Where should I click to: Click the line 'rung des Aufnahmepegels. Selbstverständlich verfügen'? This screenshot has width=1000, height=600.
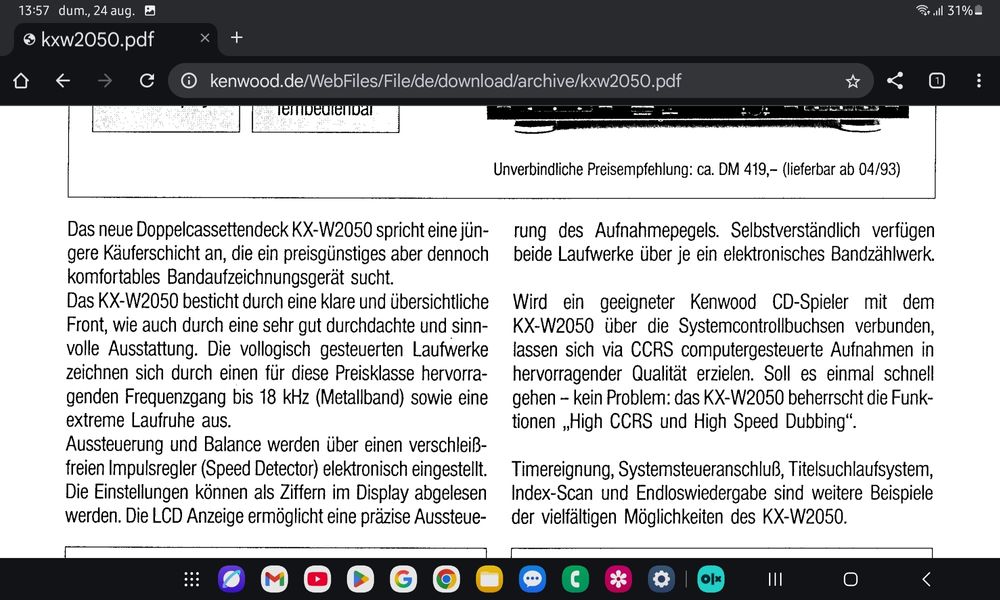(x=724, y=230)
